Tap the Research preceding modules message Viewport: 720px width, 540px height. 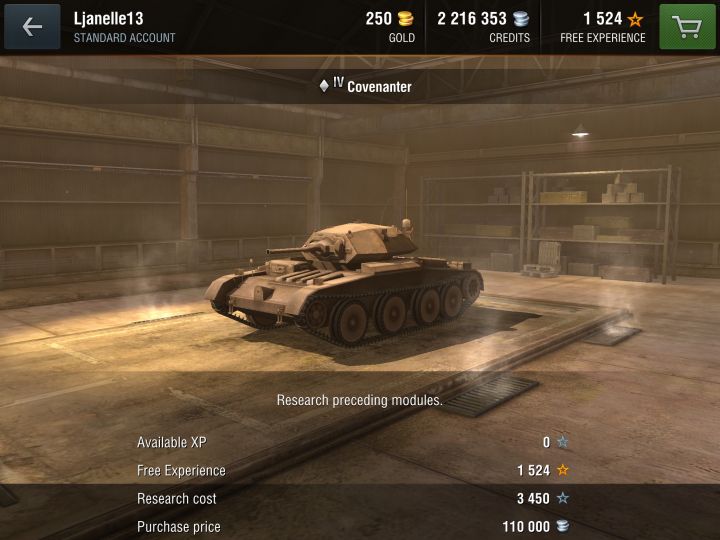[x=360, y=400]
